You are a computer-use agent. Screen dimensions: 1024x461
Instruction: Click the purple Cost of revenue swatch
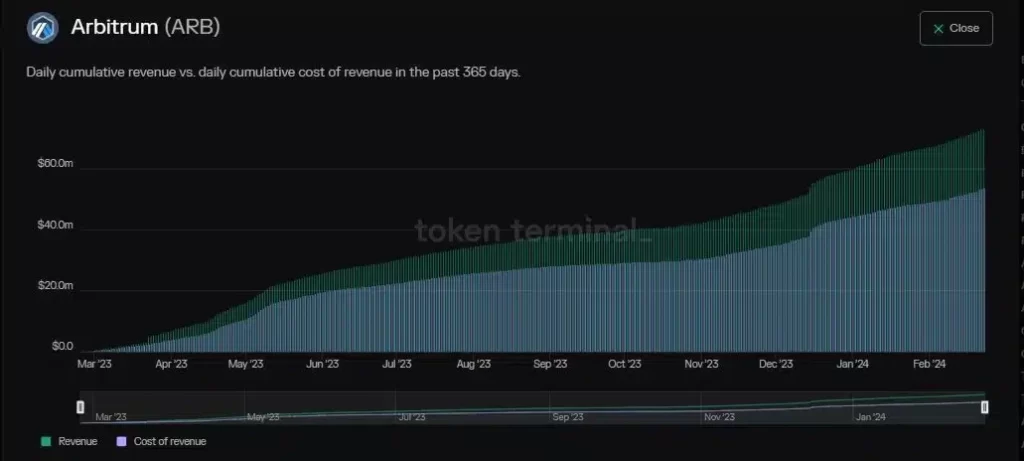[x=122, y=441]
